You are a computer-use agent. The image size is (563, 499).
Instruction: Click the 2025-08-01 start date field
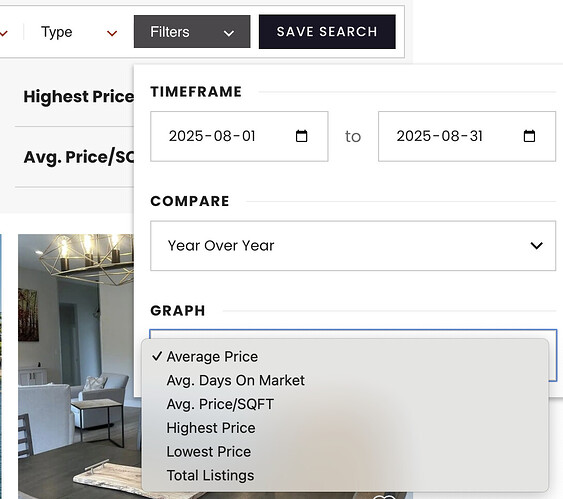(x=239, y=136)
